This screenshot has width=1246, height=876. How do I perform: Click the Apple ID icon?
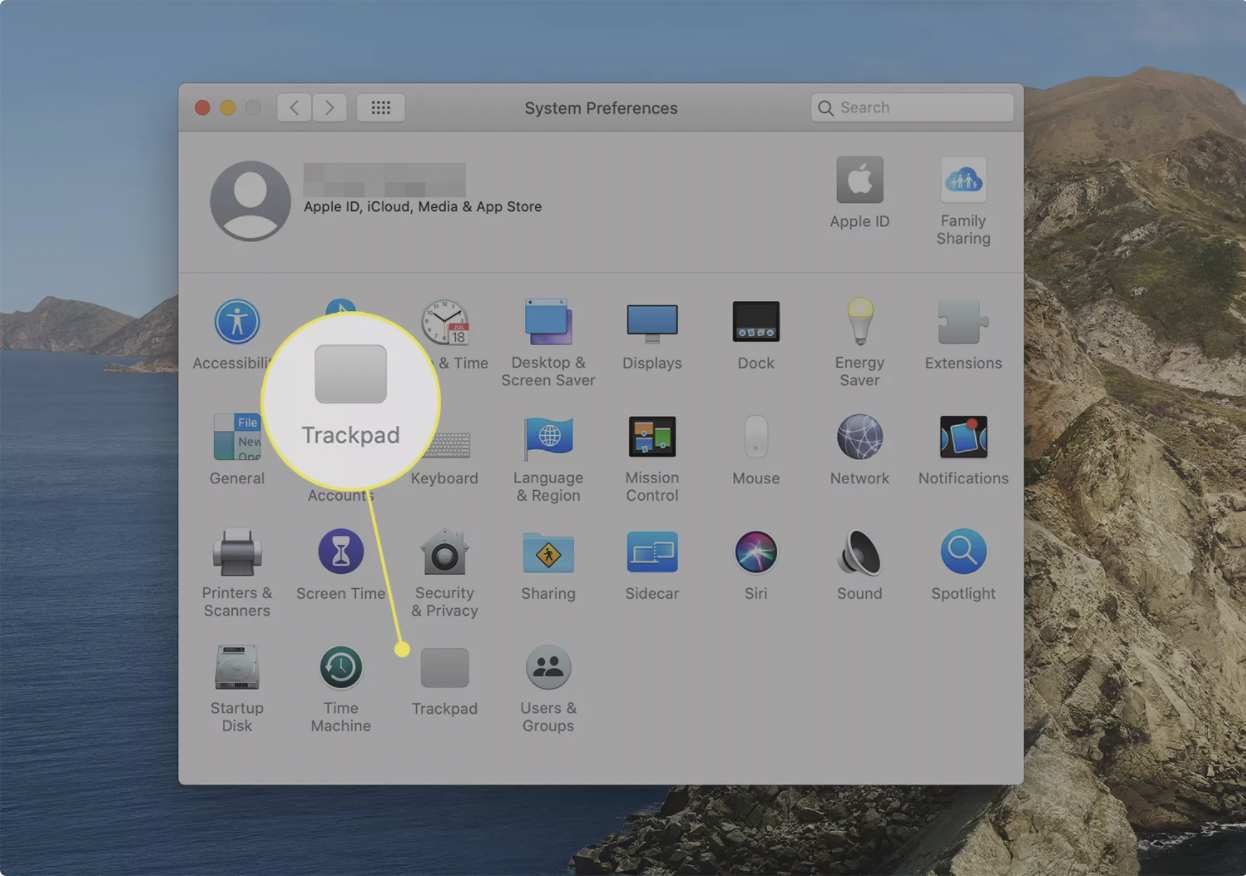859,181
